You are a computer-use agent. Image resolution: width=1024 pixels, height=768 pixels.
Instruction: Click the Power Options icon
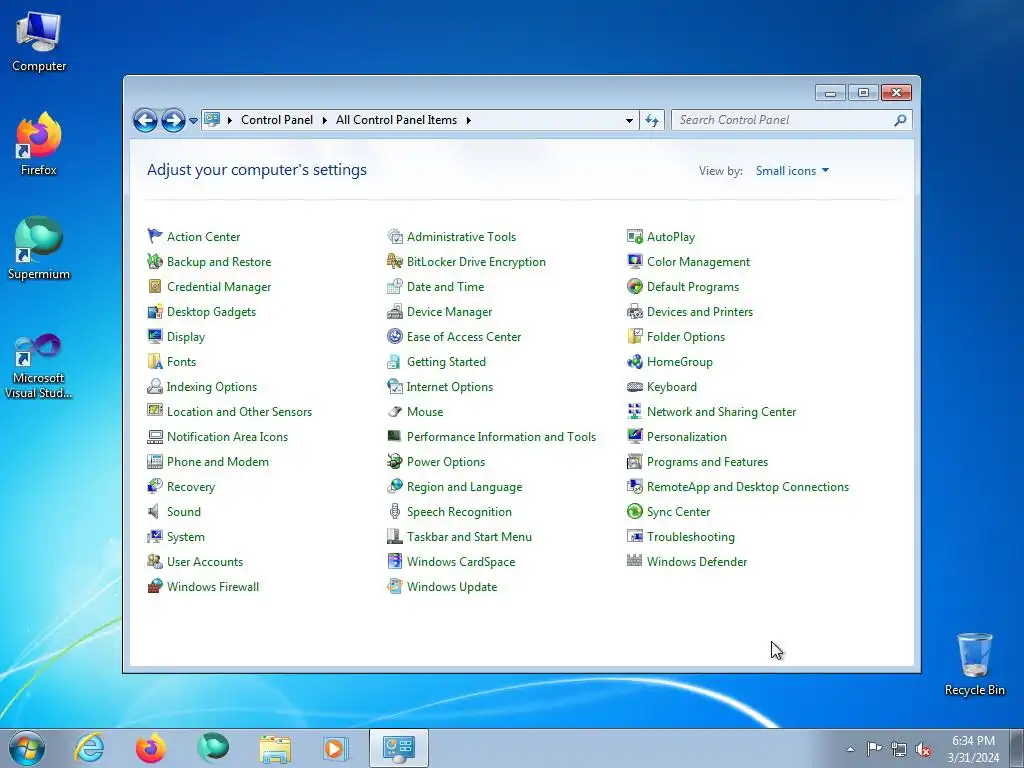click(x=394, y=462)
